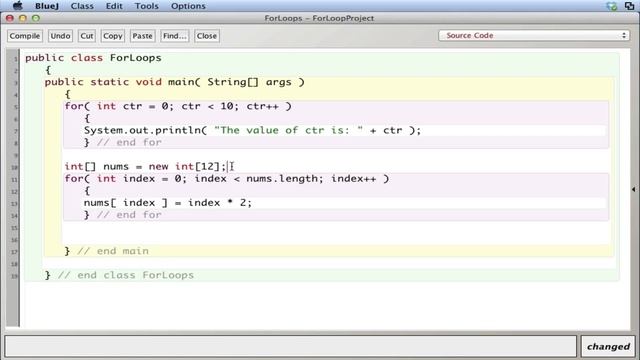Open the Source Code view dropdown
This screenshot has width=640, height=360.
[534, 36]
